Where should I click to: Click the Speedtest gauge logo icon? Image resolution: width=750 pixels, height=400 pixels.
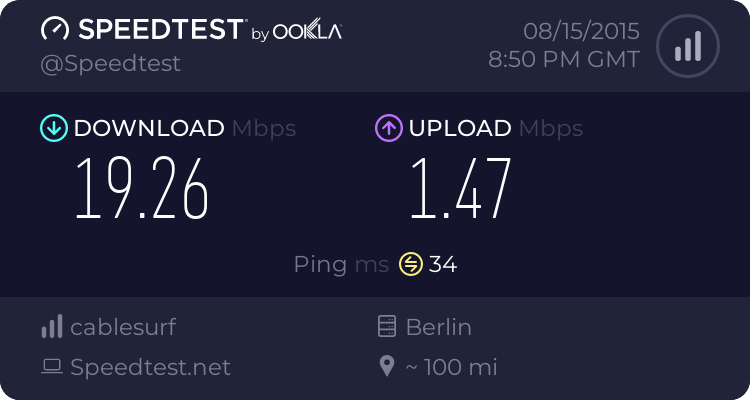56,29
